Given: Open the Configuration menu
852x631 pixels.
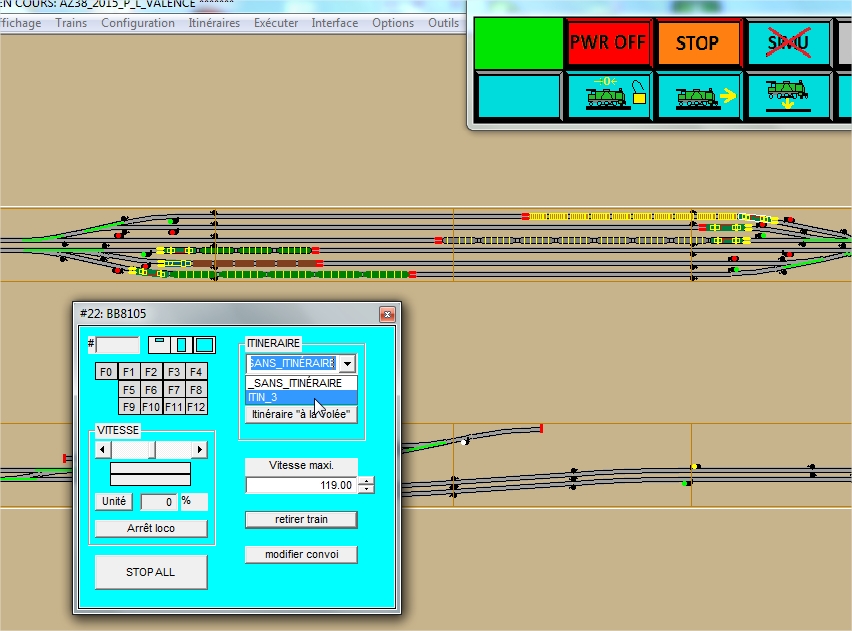Looking at the screenshot, I should coord(138,23).
